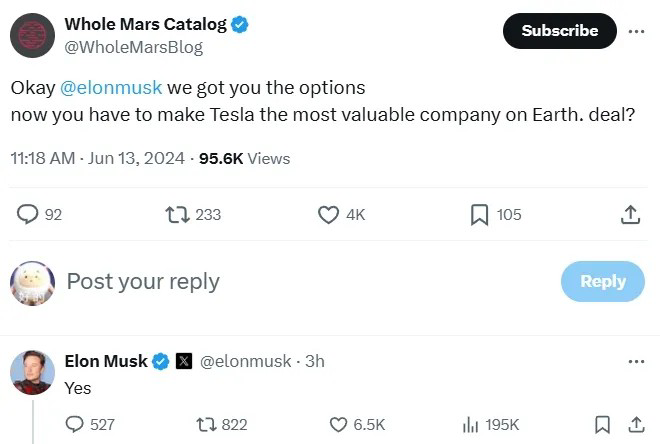
Task: Like the Whole Mars Catalog post
Action: 328,214
